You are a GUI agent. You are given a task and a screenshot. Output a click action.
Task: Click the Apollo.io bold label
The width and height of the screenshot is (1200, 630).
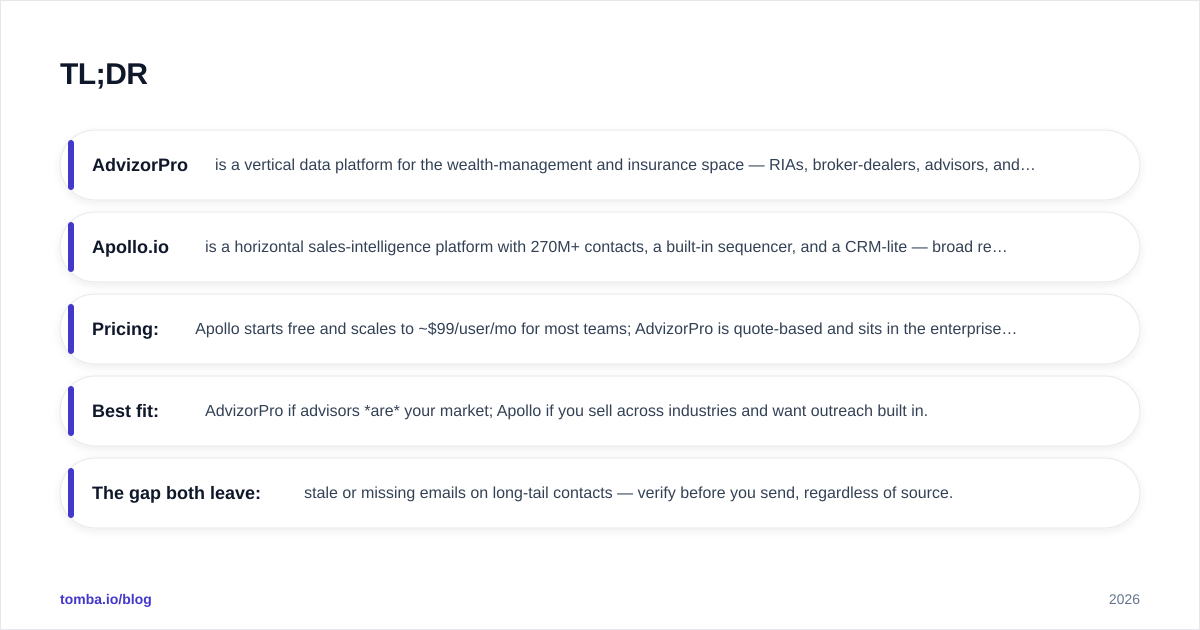tap(130, 247)
